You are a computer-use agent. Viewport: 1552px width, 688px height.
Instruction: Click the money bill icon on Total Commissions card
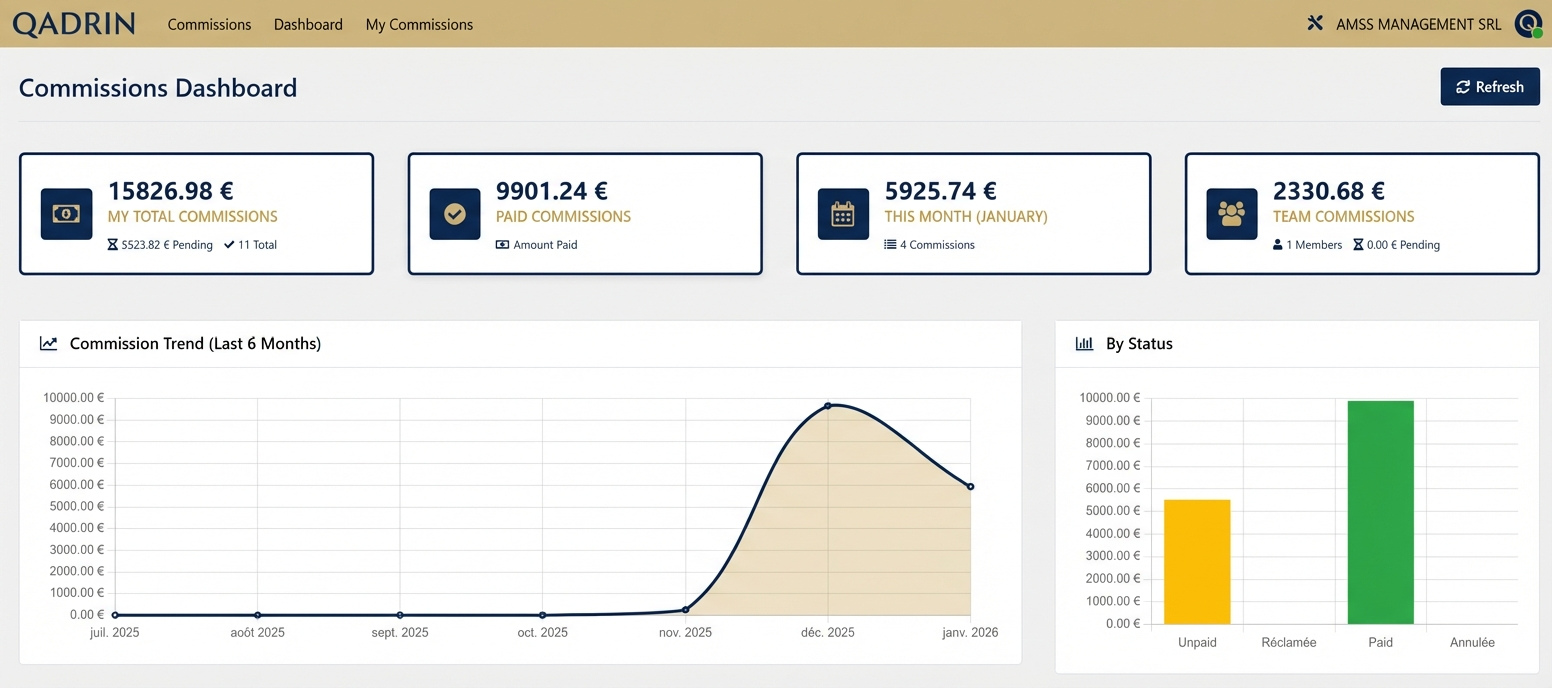click(x=66, y=214)
